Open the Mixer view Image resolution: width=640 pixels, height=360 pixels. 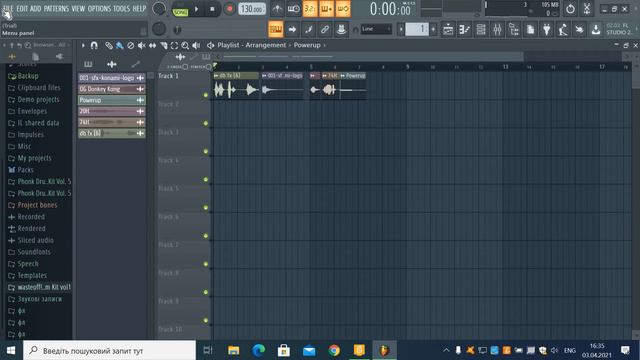[x=497, y=29]
